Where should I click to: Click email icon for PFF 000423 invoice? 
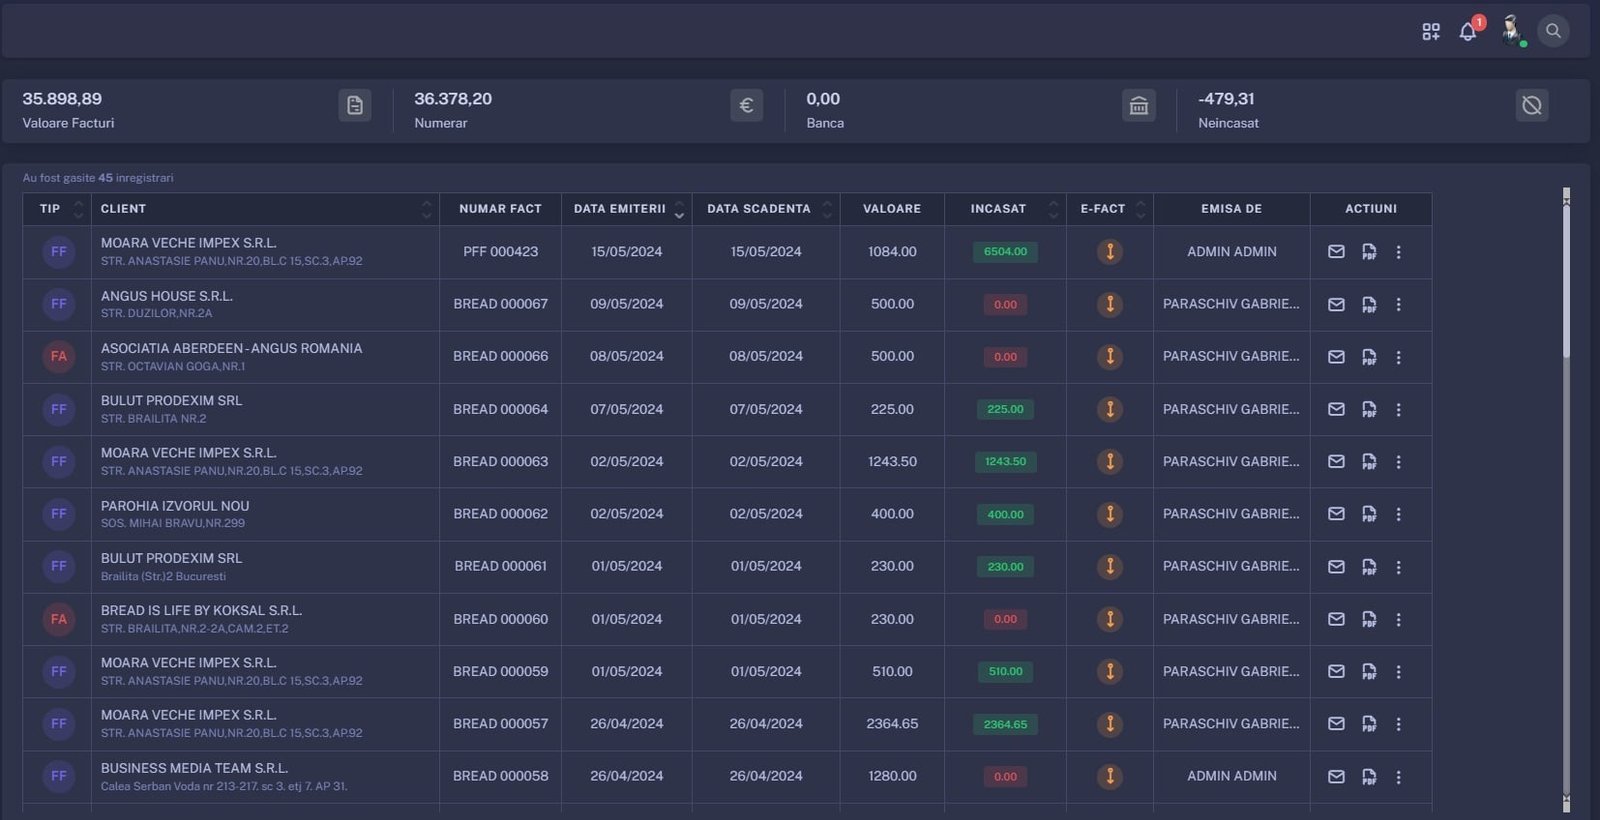pyautogui.click(x=1336, y=252)
